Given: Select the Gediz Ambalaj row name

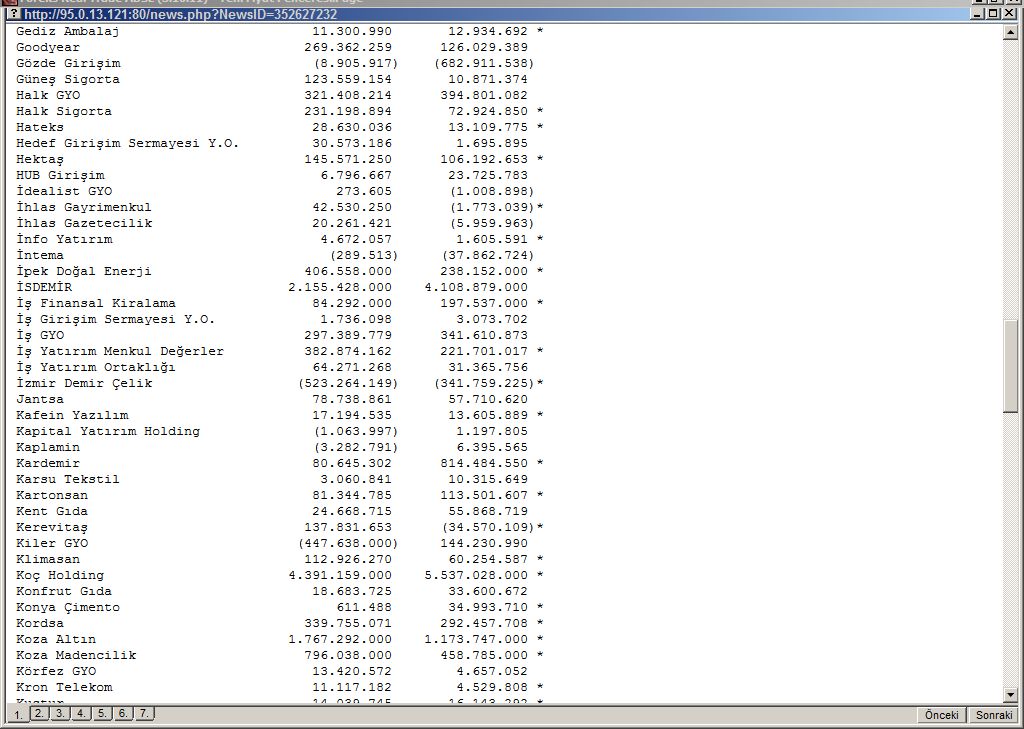Looking at the screenshot, I should click(68, 31).
